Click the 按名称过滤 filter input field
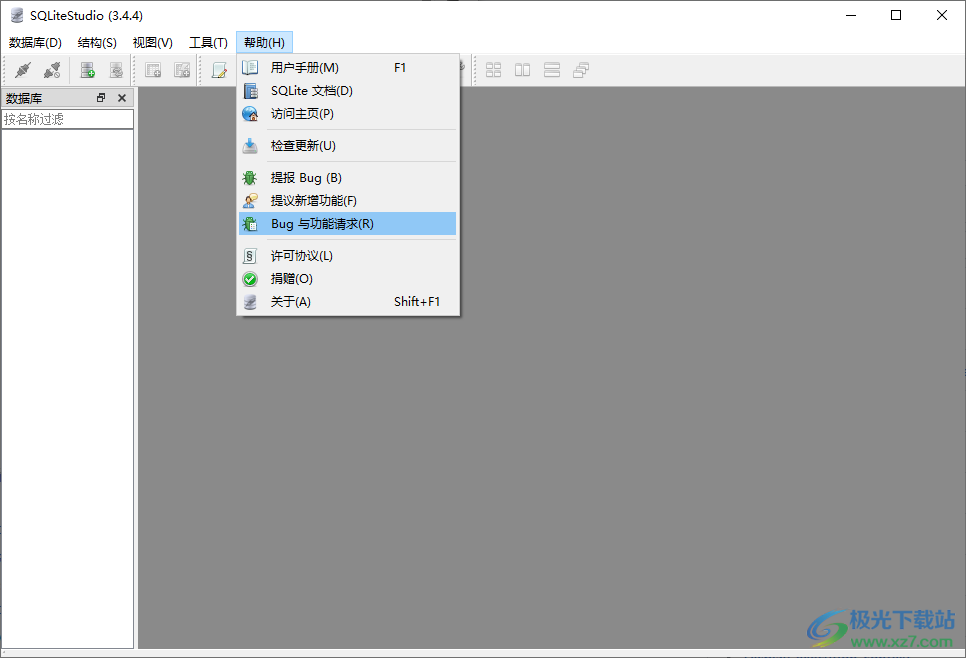 pos(67,118)
